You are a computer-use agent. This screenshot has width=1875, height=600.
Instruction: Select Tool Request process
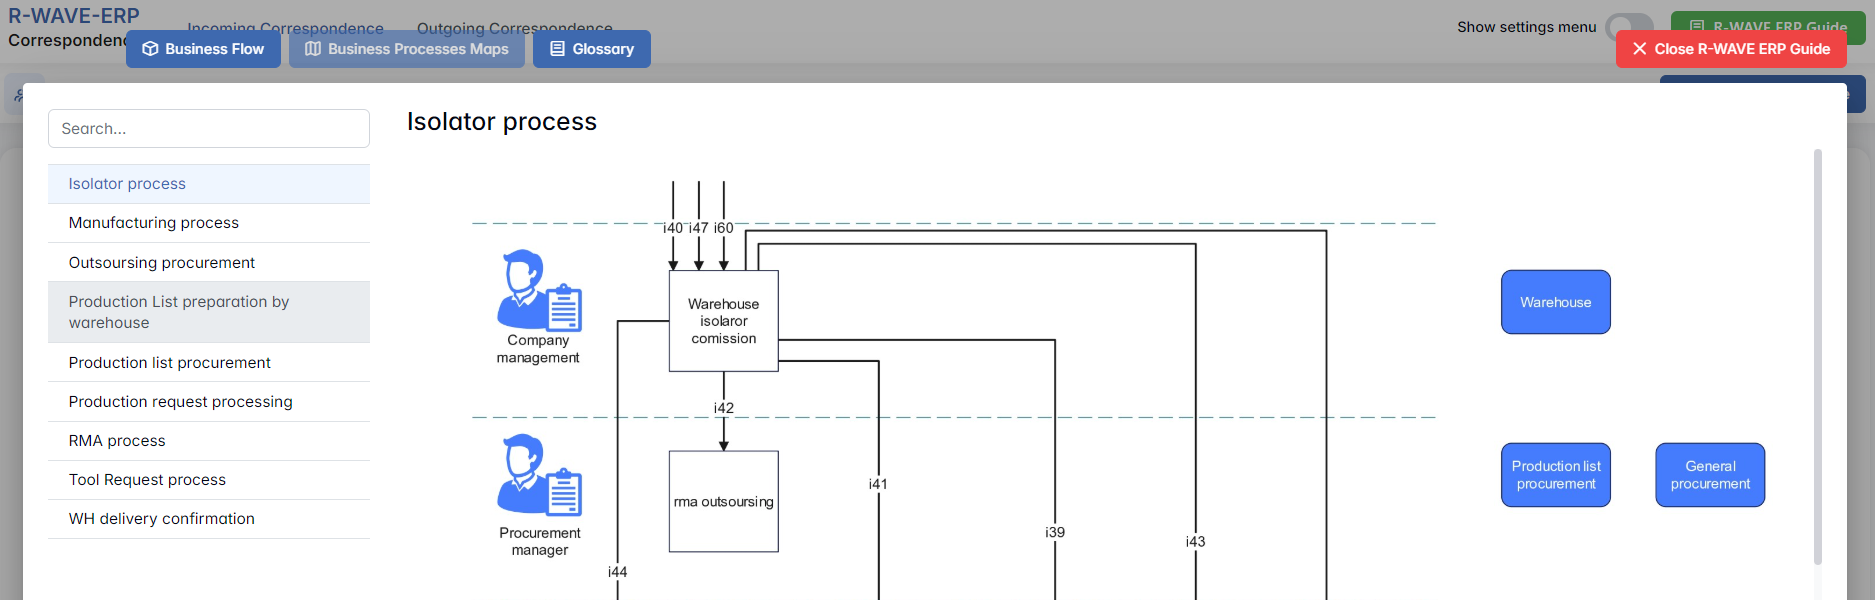point(209,480)
